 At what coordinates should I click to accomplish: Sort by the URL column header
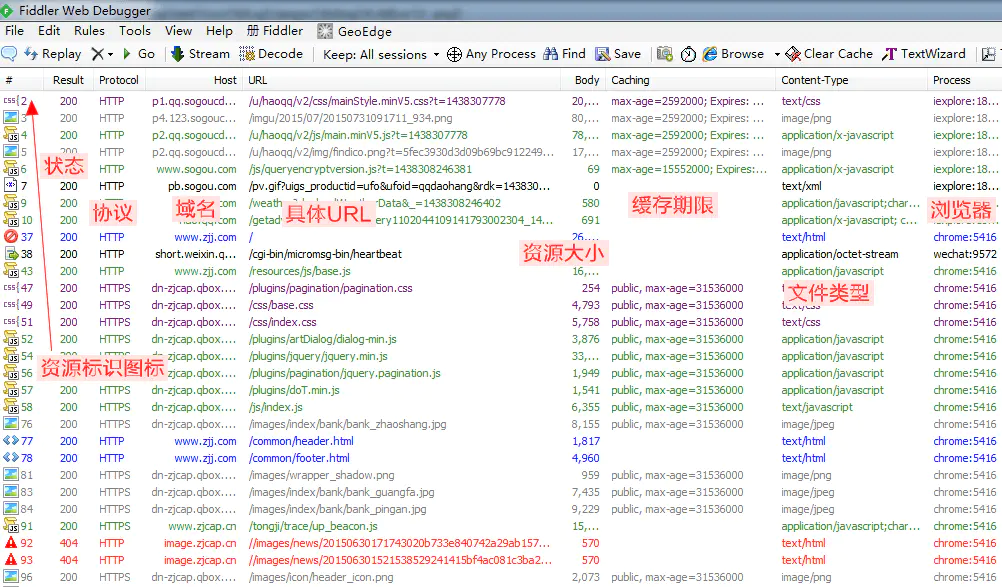click(401, 80)
